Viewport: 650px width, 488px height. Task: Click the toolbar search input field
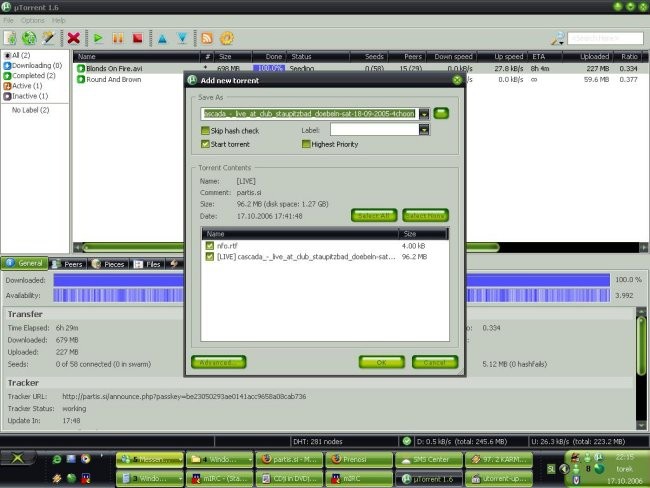pos(606,38)
